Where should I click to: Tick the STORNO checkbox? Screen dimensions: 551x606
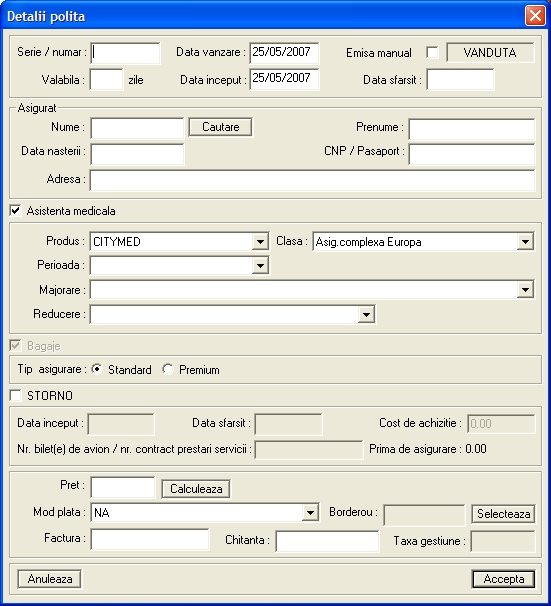[x=15, y=395]
